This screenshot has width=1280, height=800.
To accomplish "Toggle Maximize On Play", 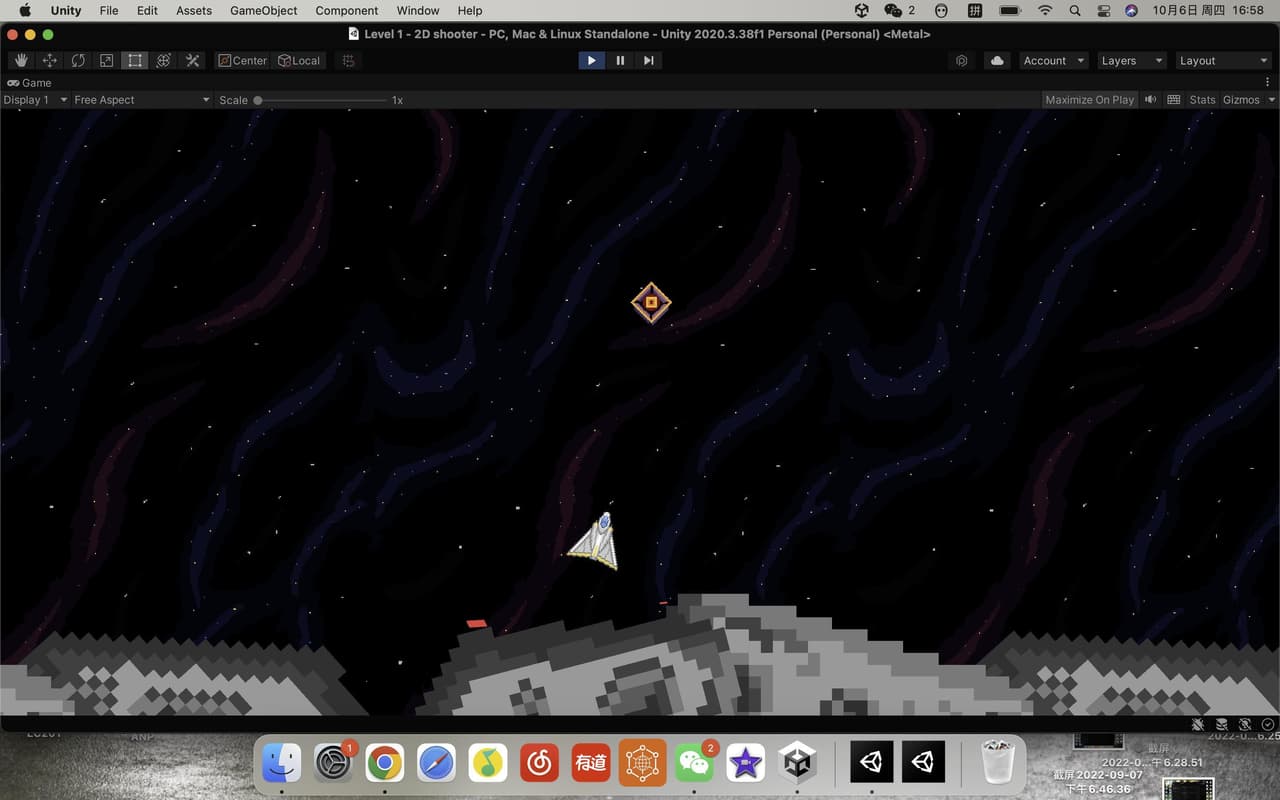I will coord(1090,100).
